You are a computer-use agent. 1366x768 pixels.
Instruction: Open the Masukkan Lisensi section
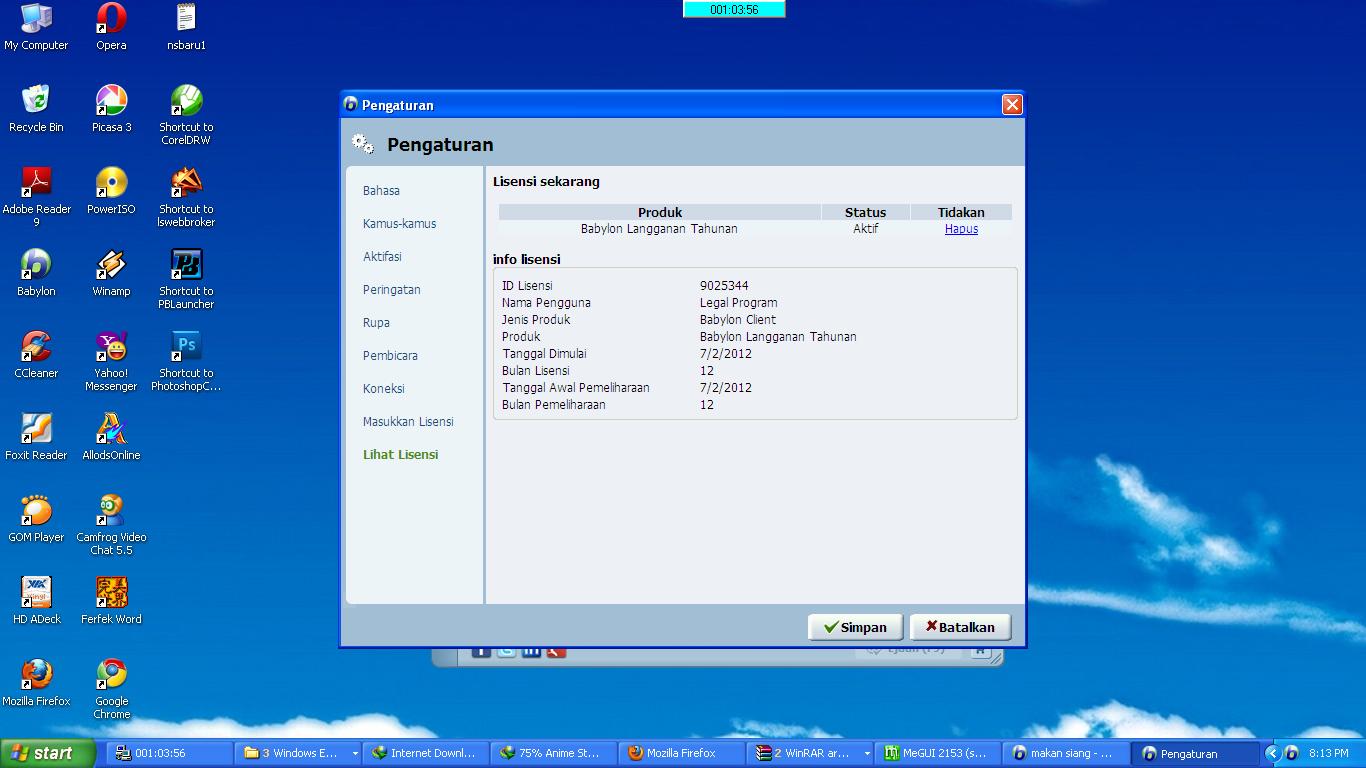(408, 421)
